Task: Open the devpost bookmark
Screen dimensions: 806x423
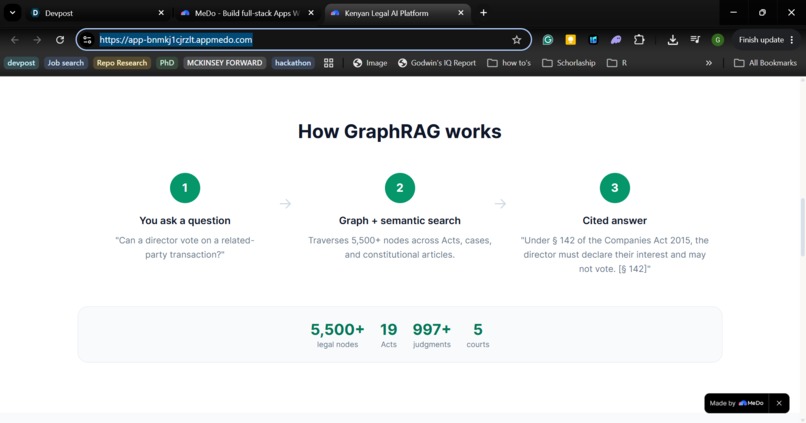Action: point(21,63)
